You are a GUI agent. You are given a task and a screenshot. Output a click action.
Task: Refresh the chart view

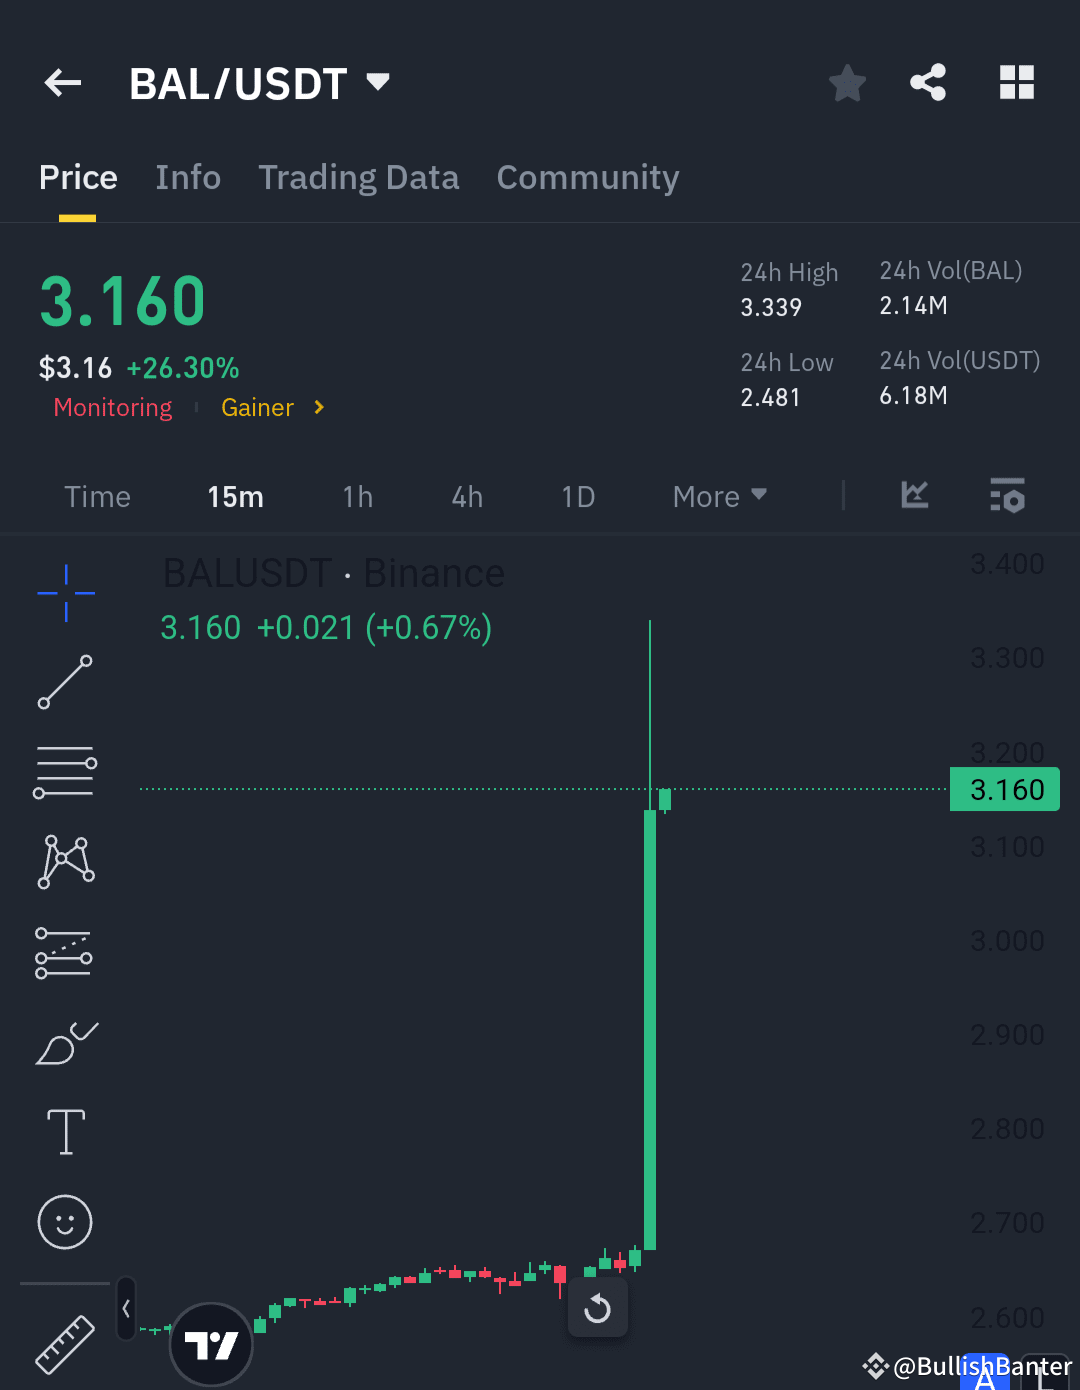click(x=597, y=1307)
